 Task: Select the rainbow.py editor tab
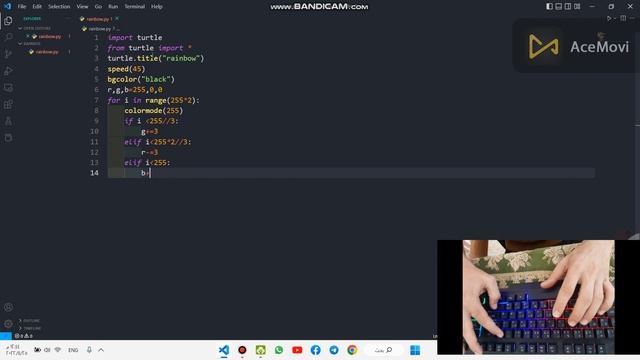point(98,19)
